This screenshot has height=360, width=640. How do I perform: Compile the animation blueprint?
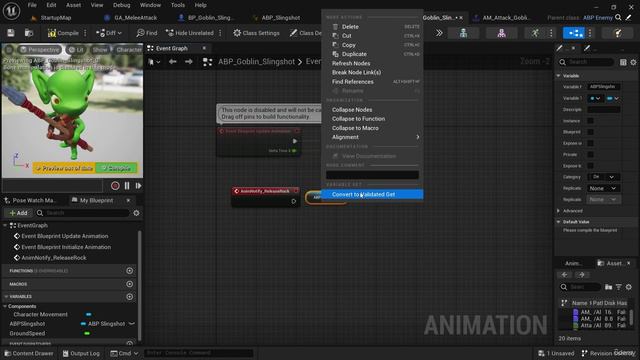[x=63, y=33]
